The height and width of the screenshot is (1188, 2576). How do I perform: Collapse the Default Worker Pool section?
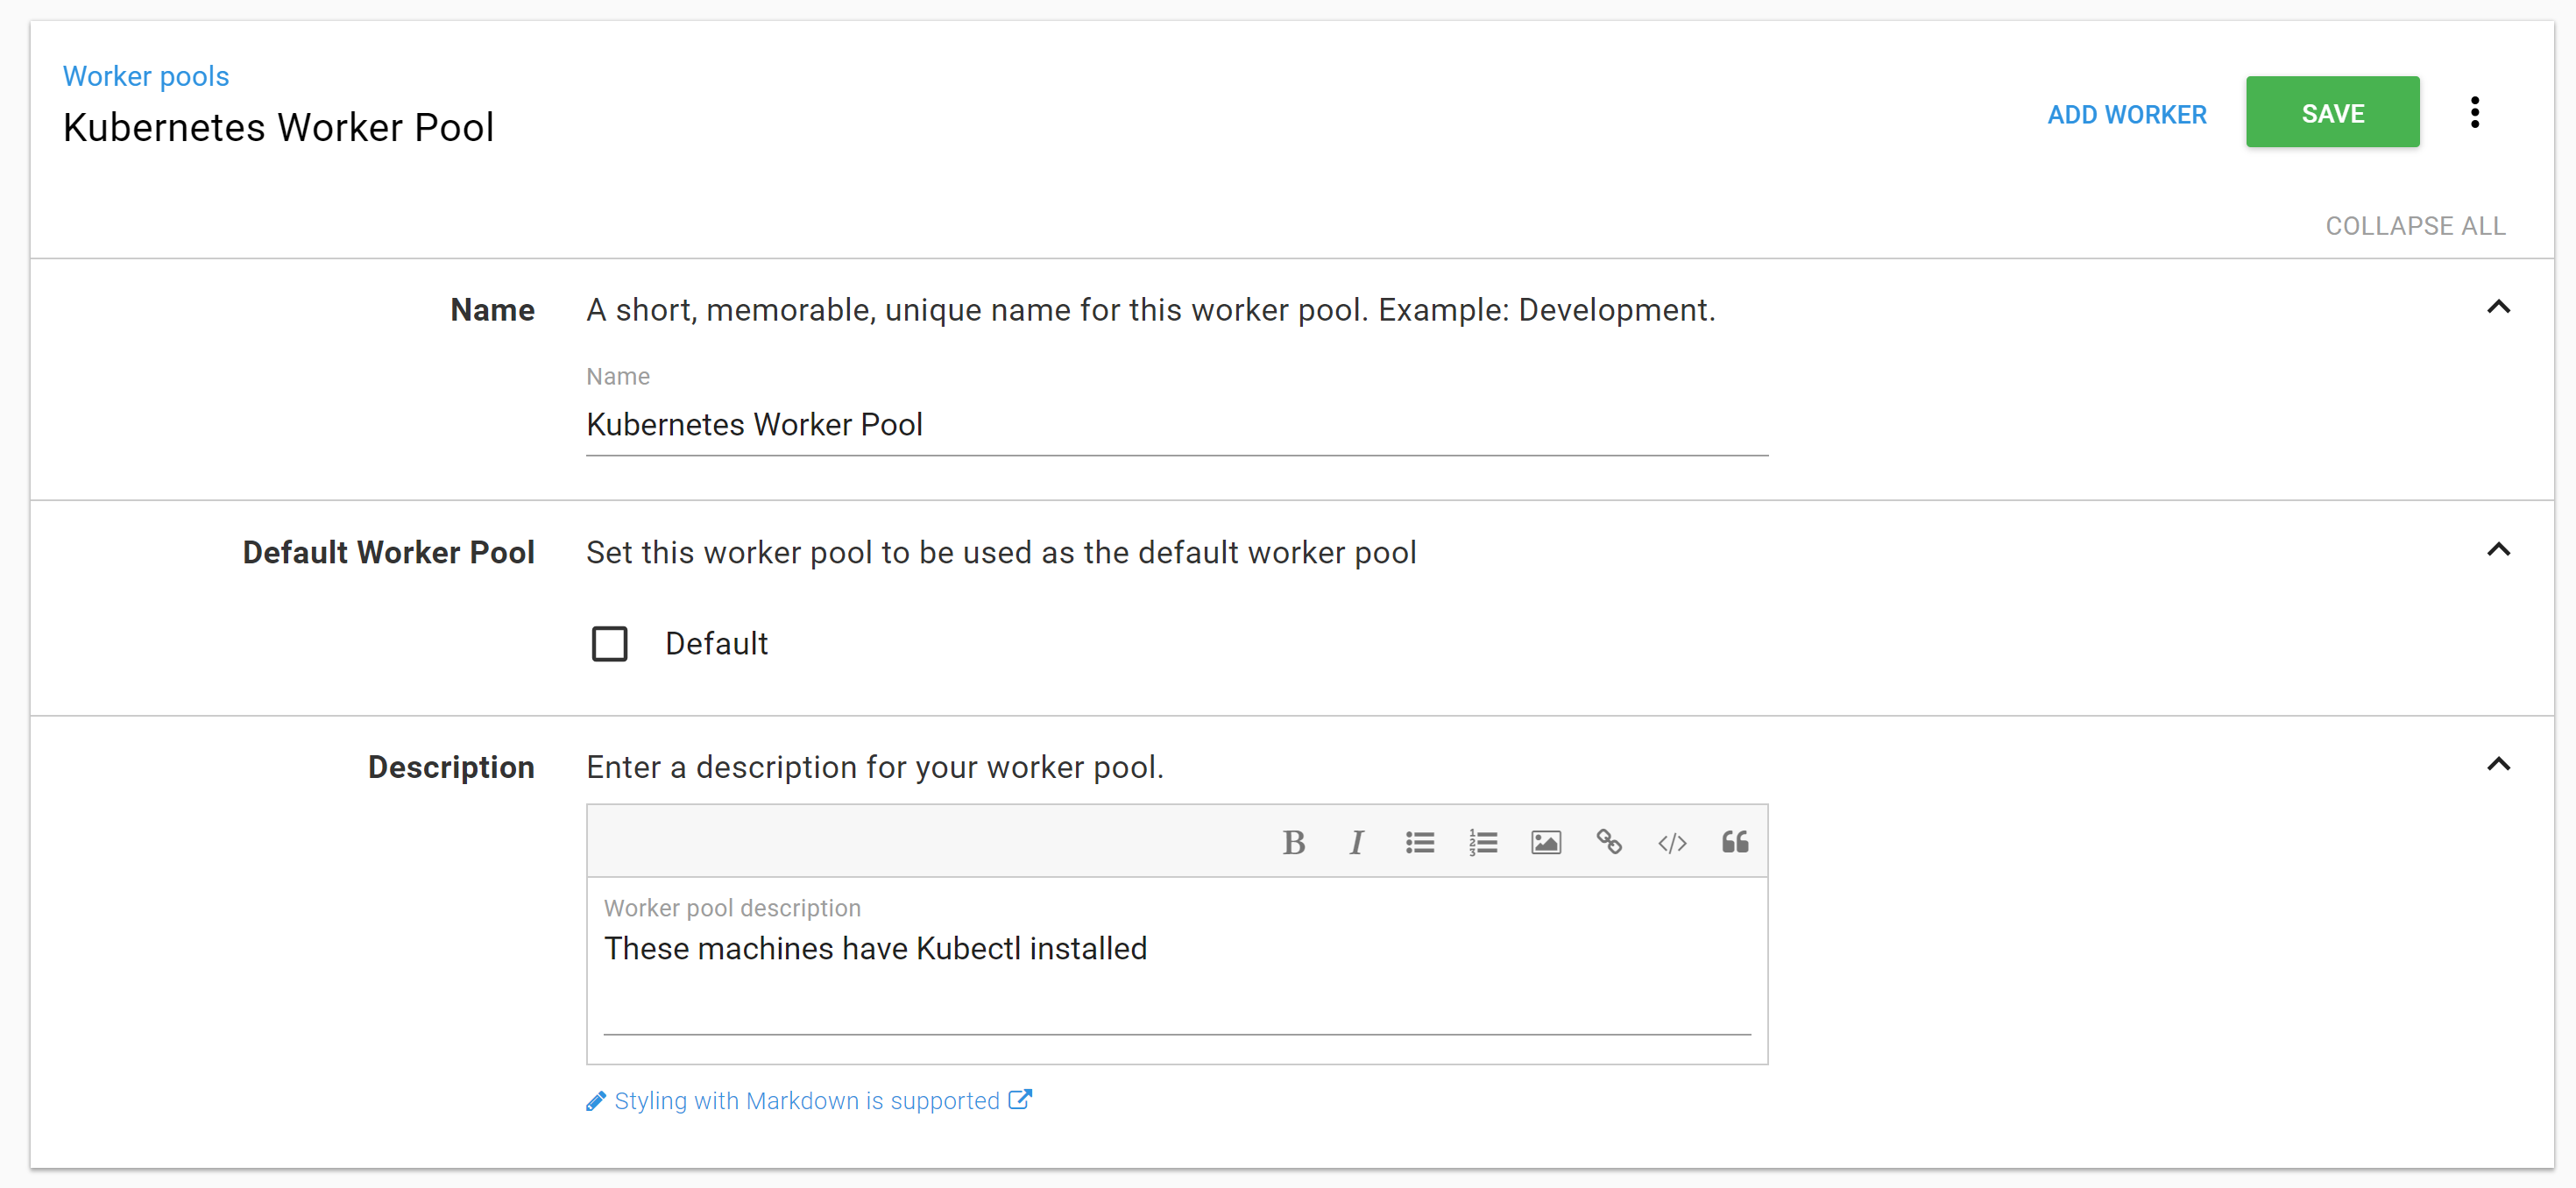tap(2497, 550)
